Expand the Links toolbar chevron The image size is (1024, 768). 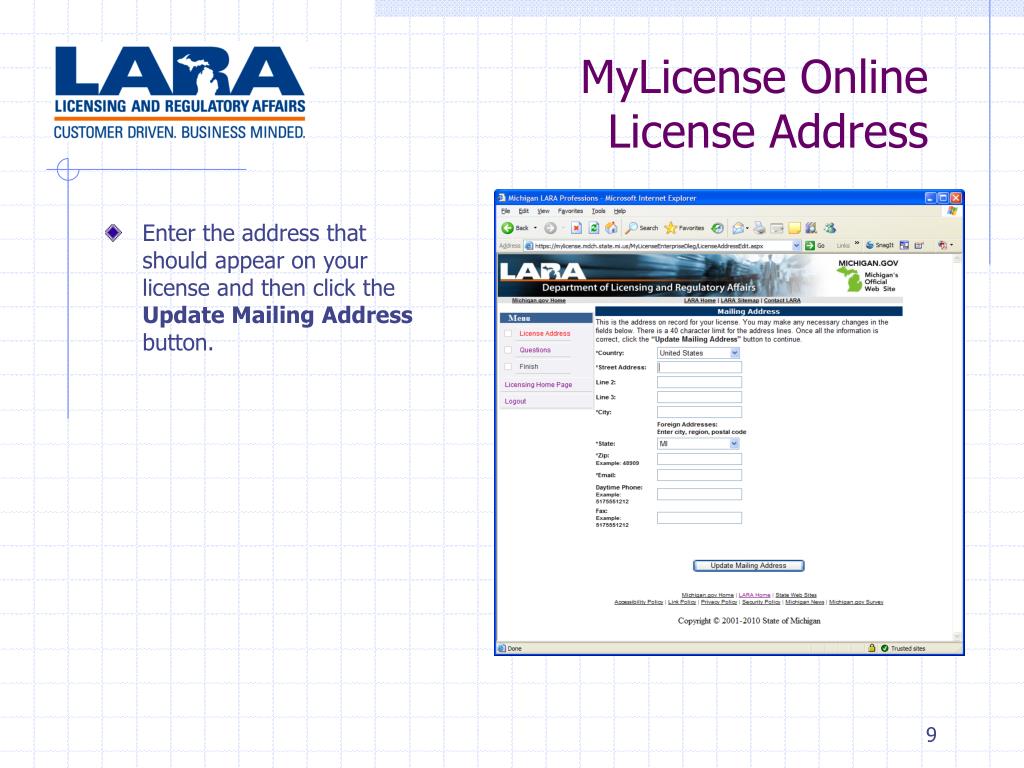point(857,245)
